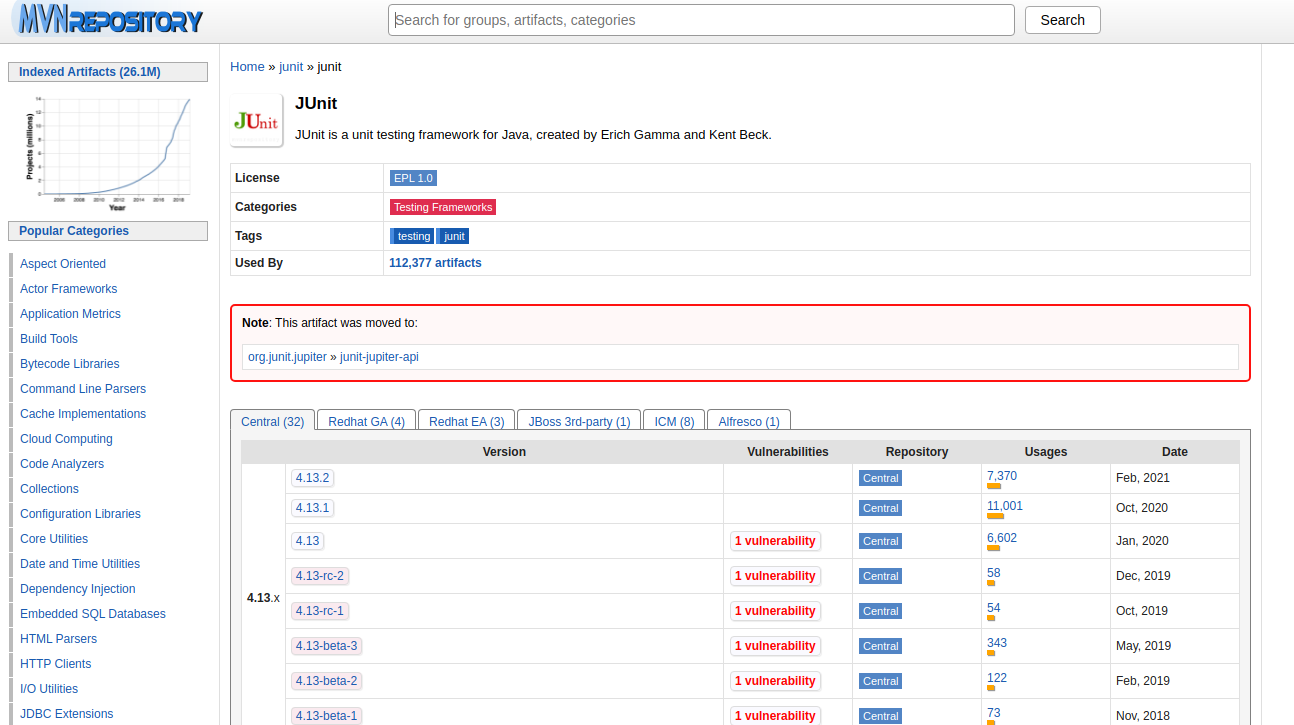Switch to the JBoss 3rd-party (1) tab
This screenshot has height=725, width=1294.
pyautogui.click(x=579, y=421)
